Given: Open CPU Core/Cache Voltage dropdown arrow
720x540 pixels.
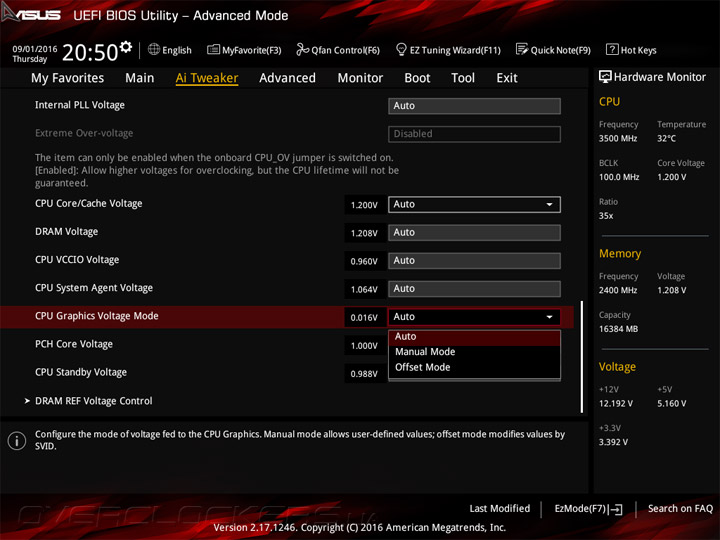Looking at the screenshot, I should click(x=549, y=204).
